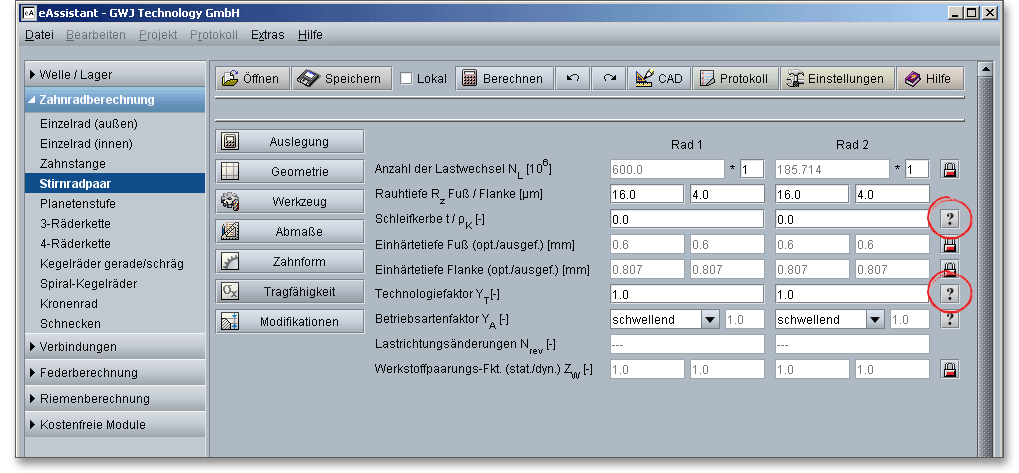This screenshot has width=1019, height=473.
Task: Open the Protokoll report button
Action: (x=735, y=79)
